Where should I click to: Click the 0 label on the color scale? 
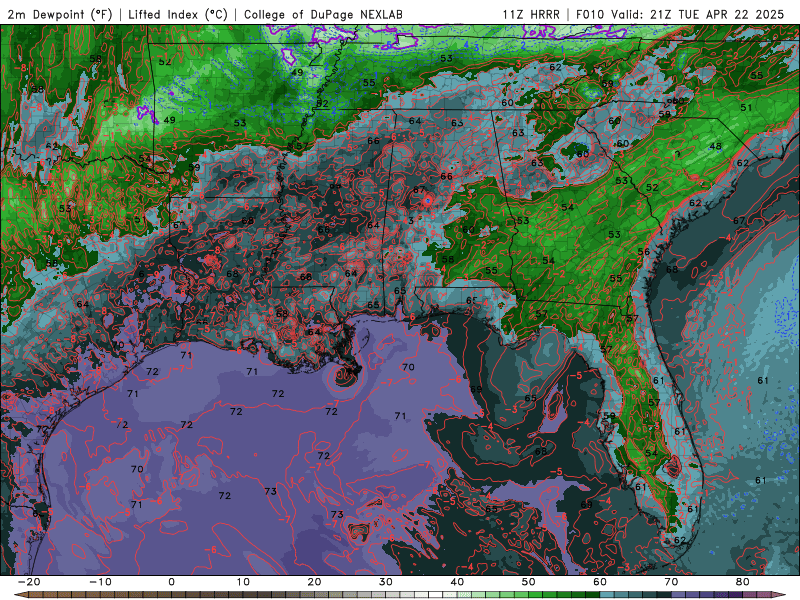coord(171,582)
